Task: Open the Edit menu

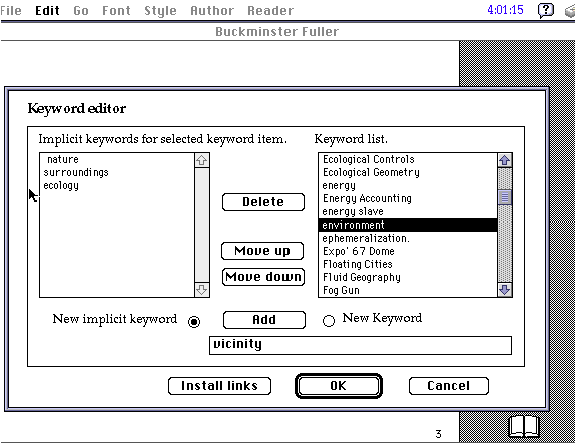Action: pos(47,10)
